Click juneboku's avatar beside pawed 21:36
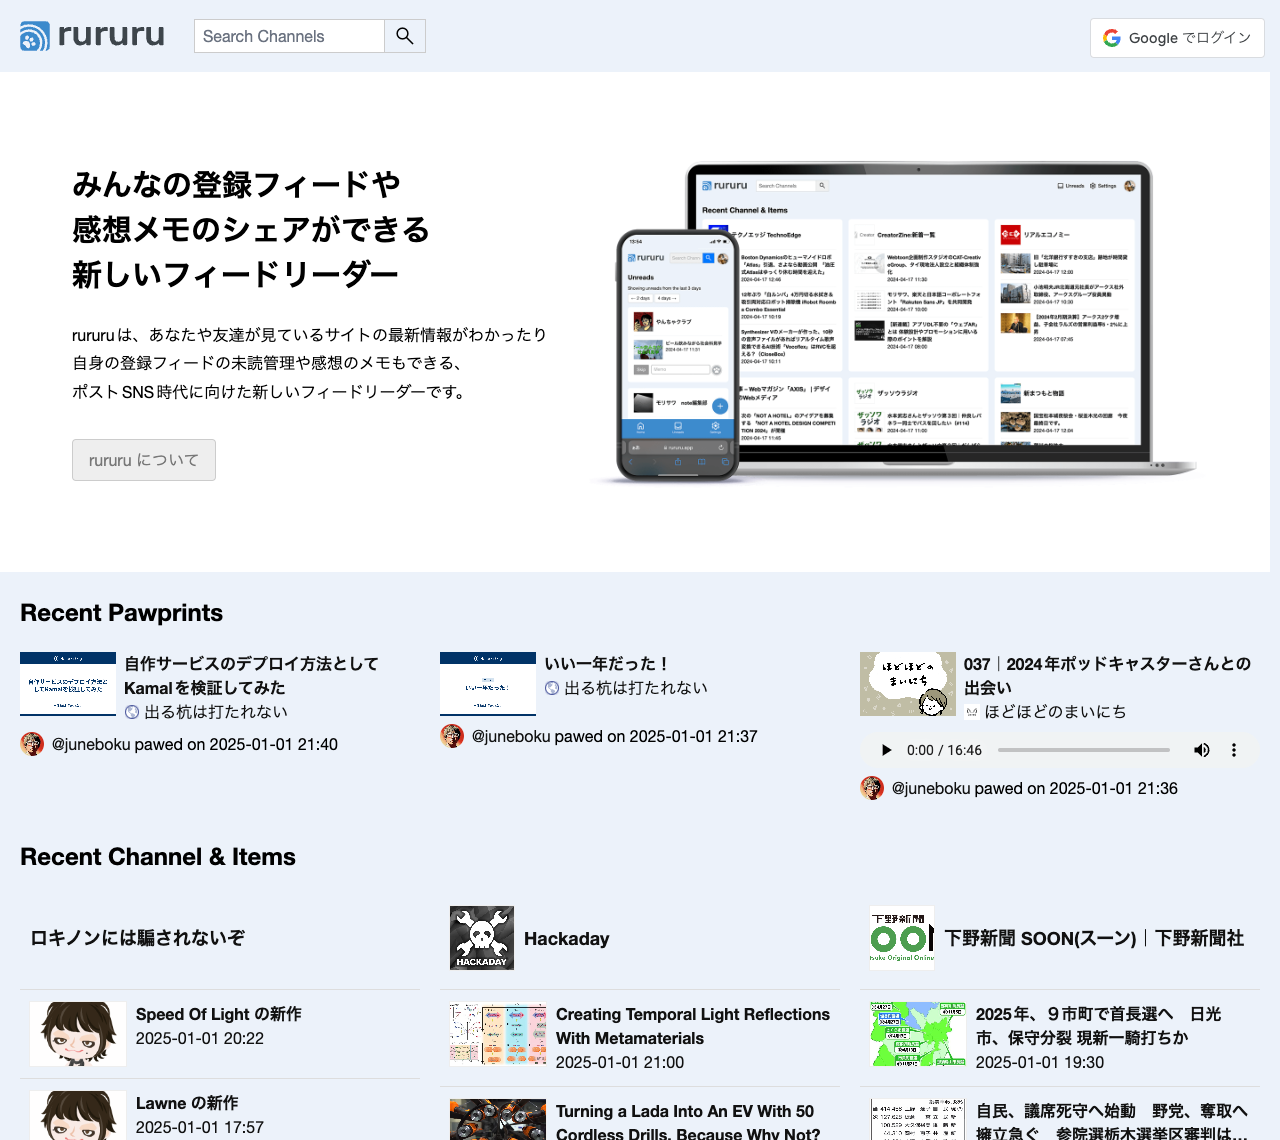The height and width of the screenshot is (1140, 1280). 872,788
